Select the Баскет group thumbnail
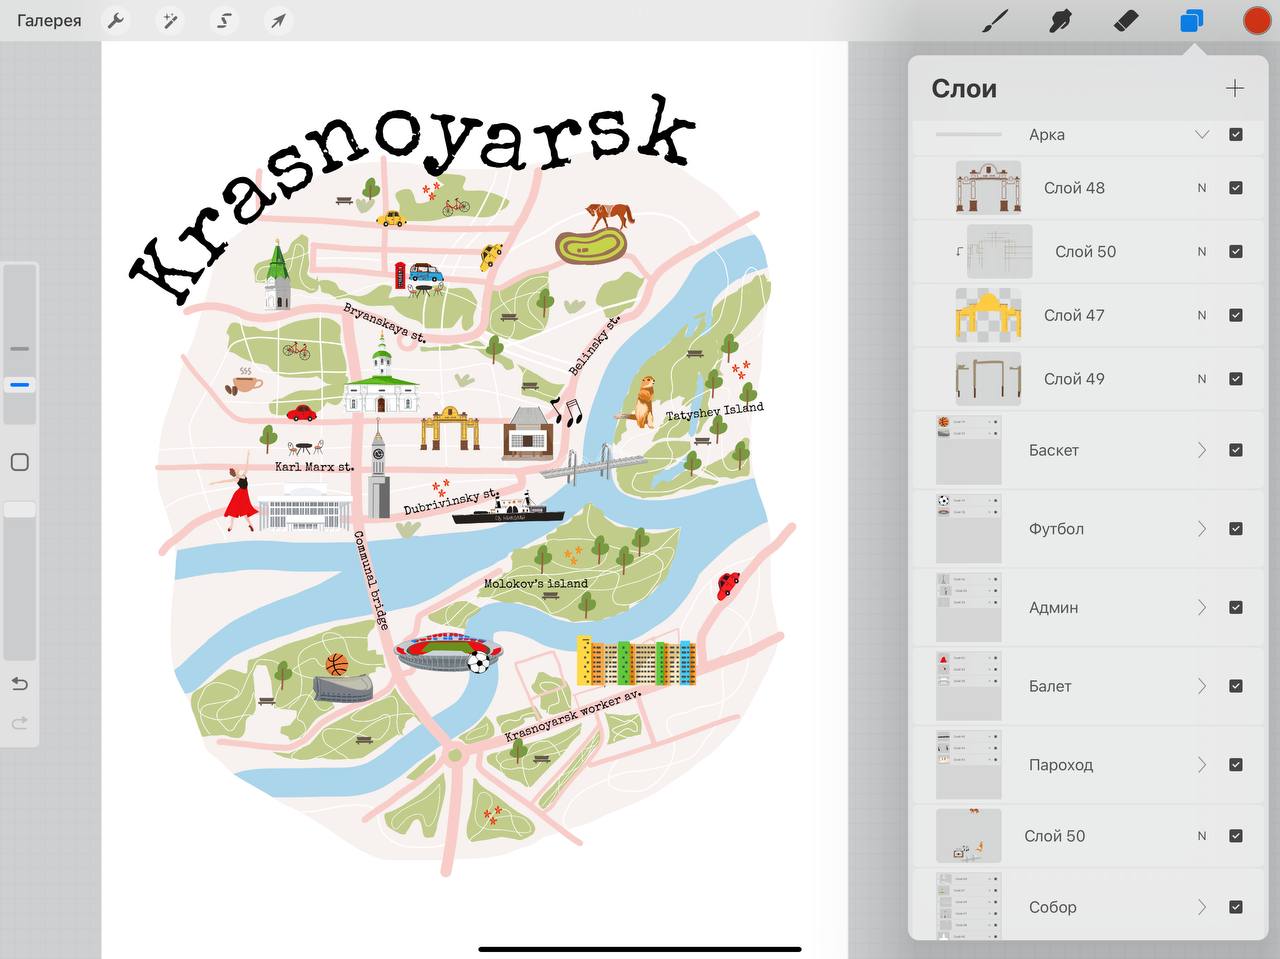This screenshot has width=1280, height=959. click(968, 450)
